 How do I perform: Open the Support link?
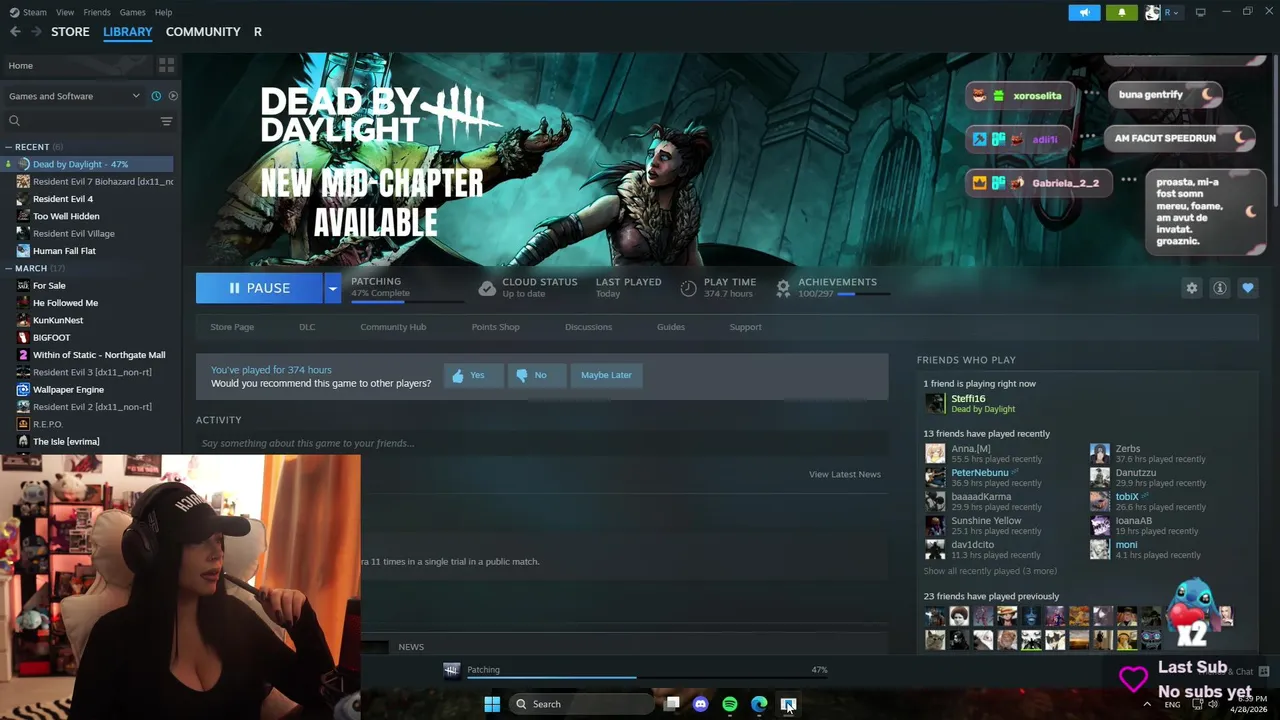tap(745, 327)
